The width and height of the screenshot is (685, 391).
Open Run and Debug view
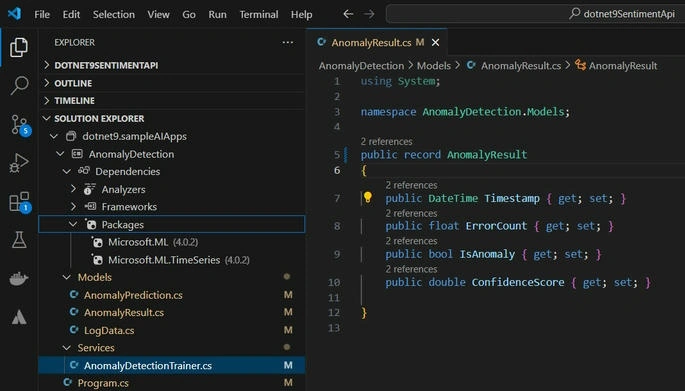pyautogui.click(x=19, y=163)
